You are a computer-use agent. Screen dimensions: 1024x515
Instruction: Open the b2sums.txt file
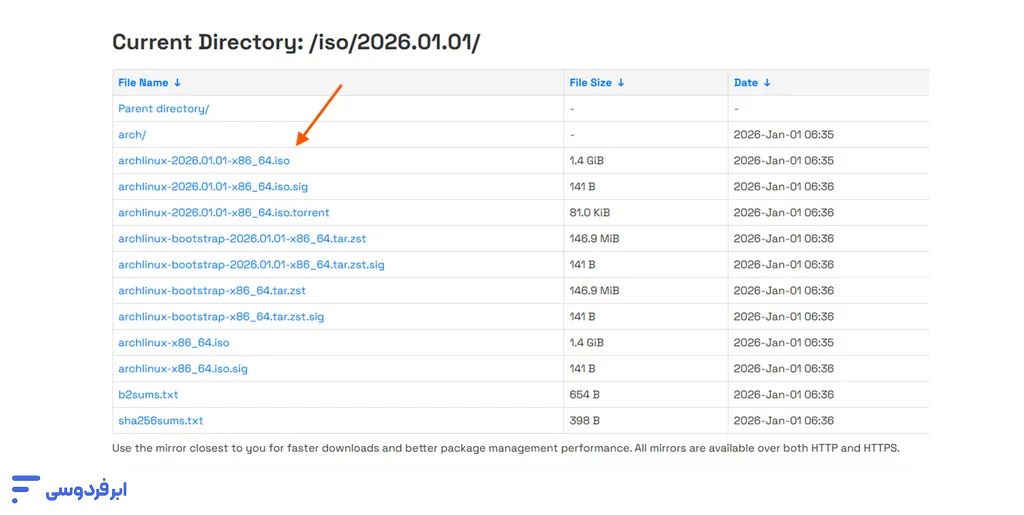[x=148, y=395]
